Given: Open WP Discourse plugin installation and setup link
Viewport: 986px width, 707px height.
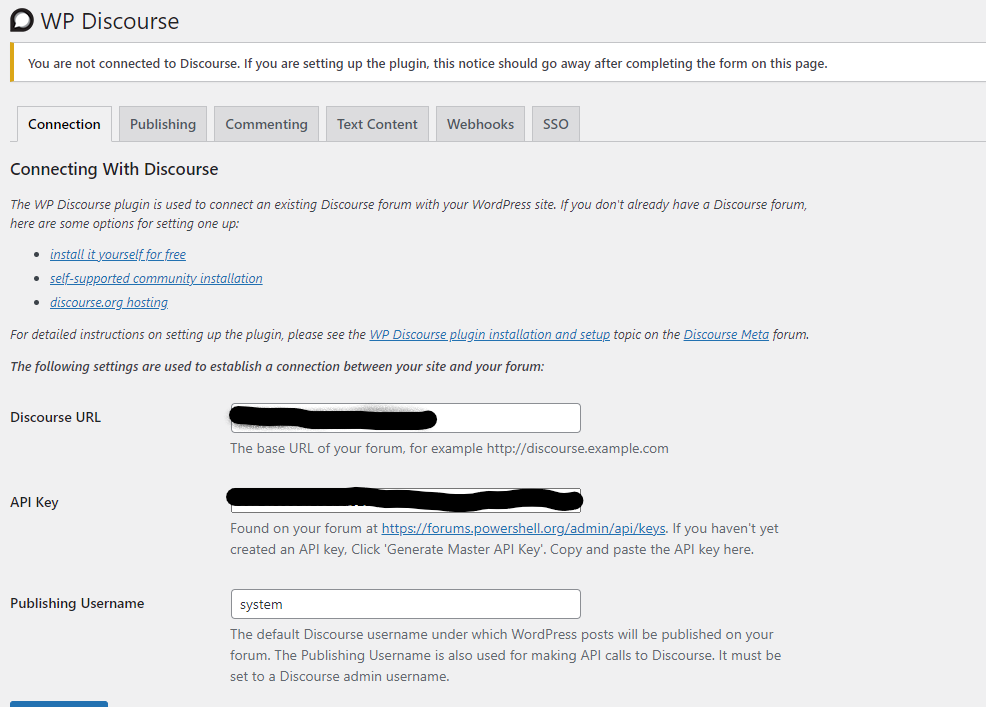Looking at the screenshot, I should 490,334.
